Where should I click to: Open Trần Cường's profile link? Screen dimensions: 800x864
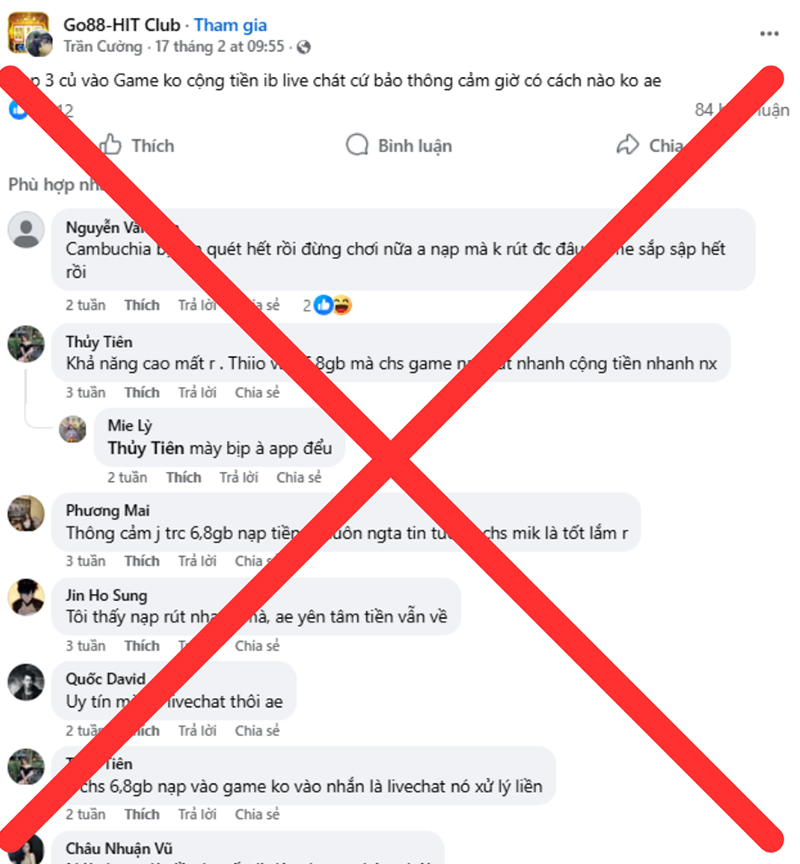click(x=102, y=47)
